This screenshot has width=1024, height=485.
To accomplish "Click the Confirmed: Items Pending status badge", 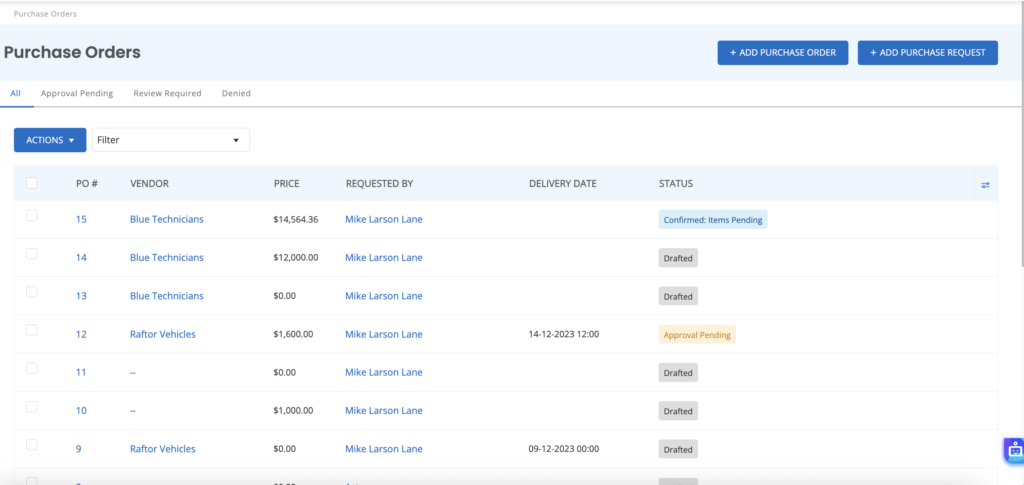I will click(x=713, y=220).
